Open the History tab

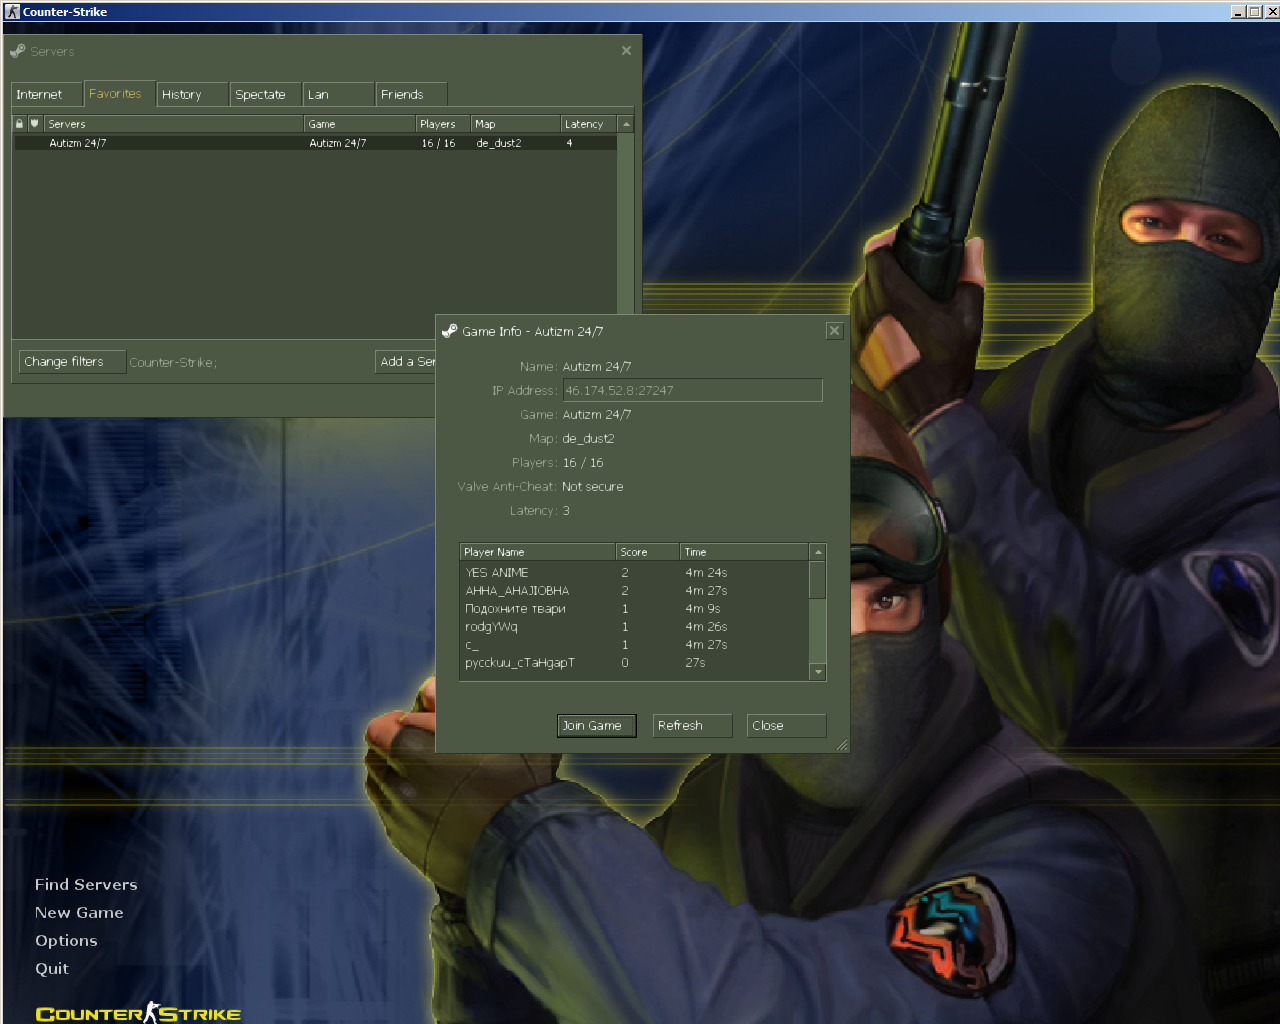pyautogui.click(x=193, y=94)
